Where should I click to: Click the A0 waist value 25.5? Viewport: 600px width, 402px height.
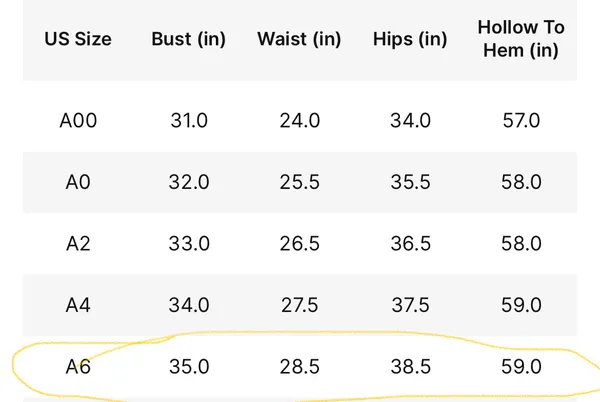(300, 182)
